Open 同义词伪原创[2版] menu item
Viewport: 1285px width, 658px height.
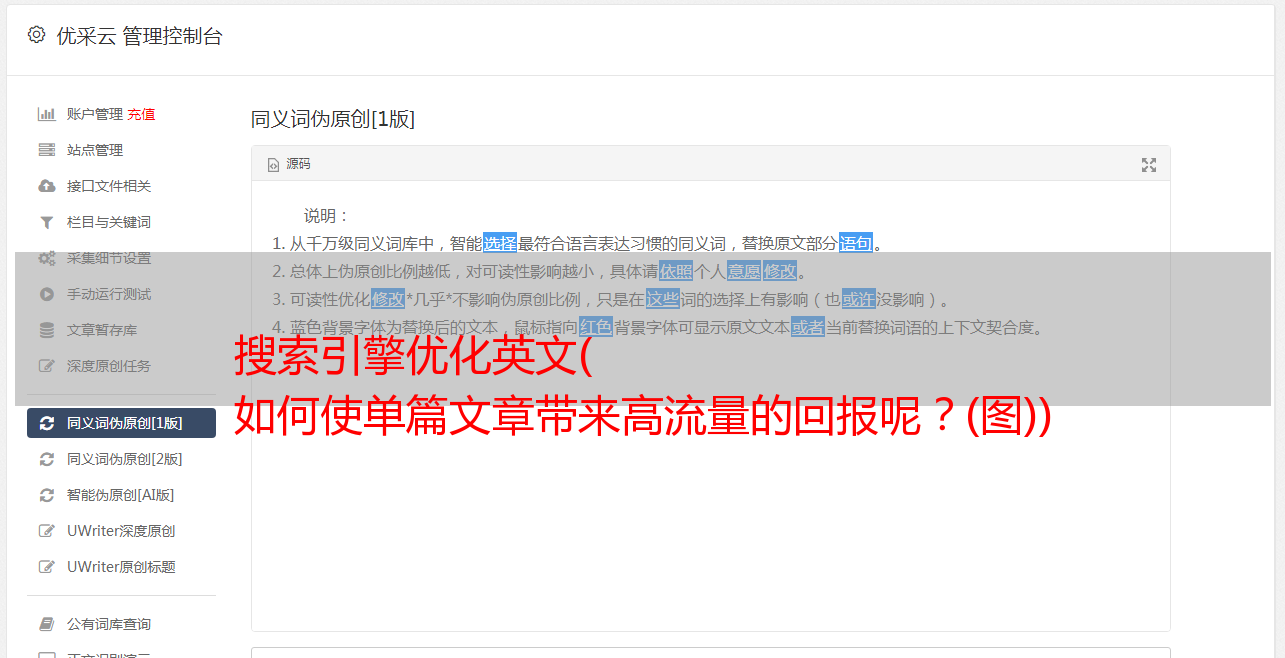[x=121, y=459]
